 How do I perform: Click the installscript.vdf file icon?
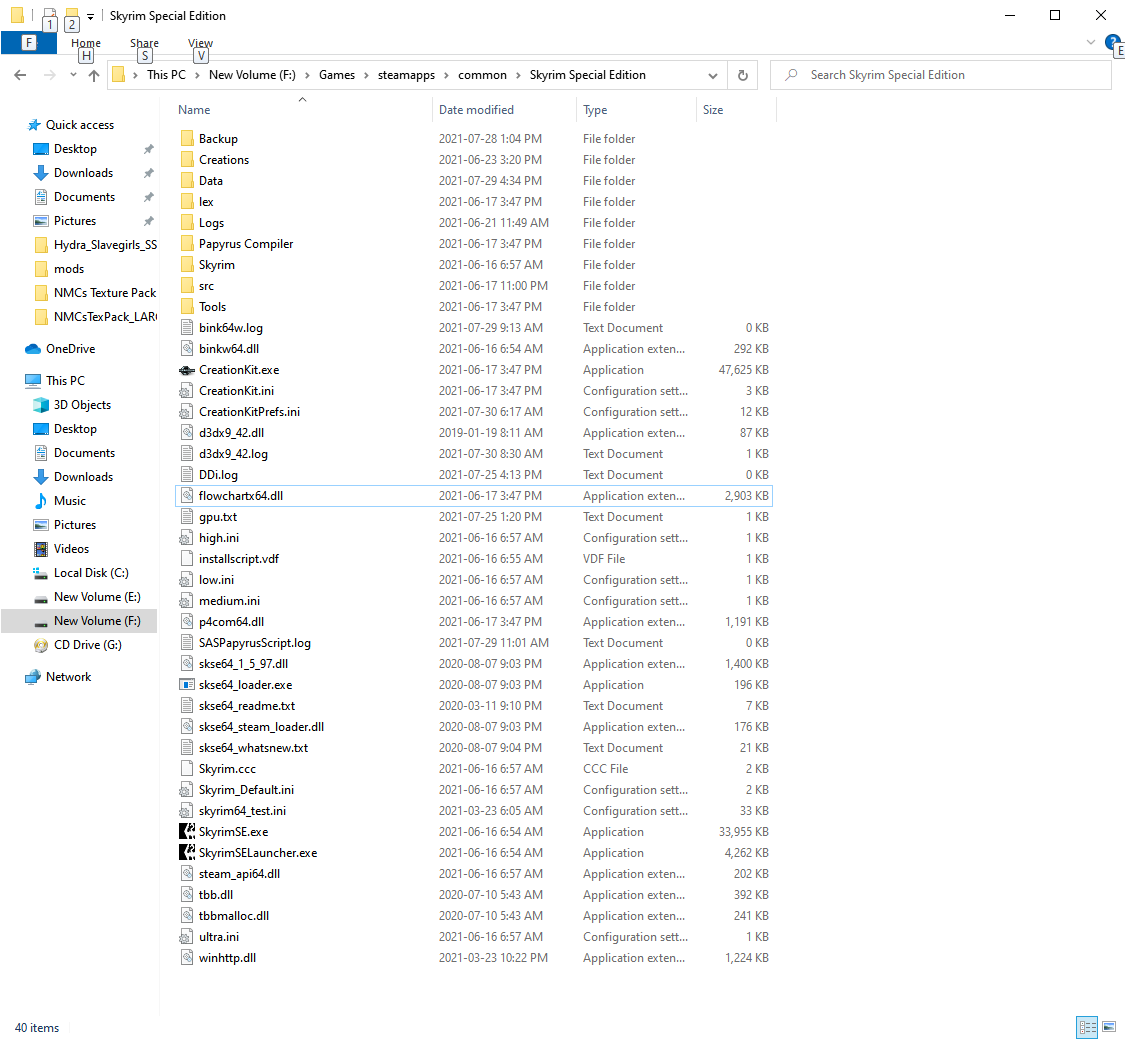pyautogui.click(x=187, y=559)
